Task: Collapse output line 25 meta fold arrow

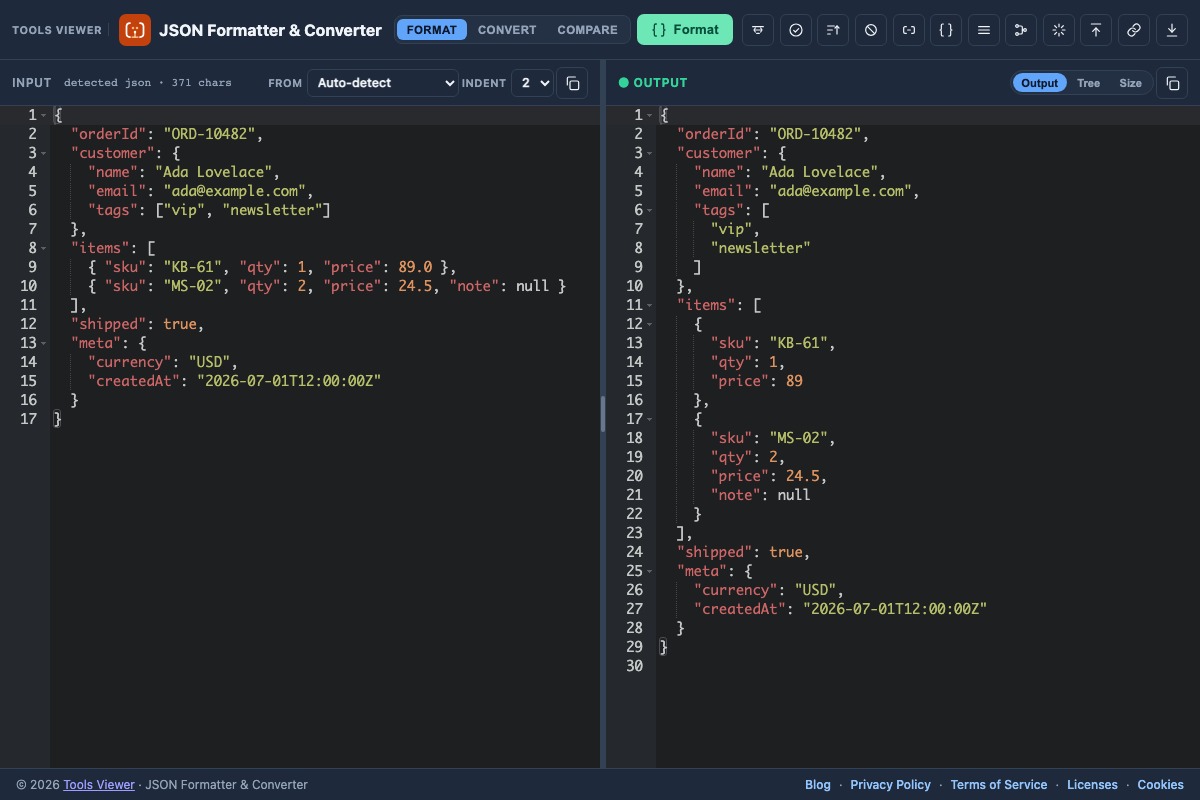Action: click(650, 571)
